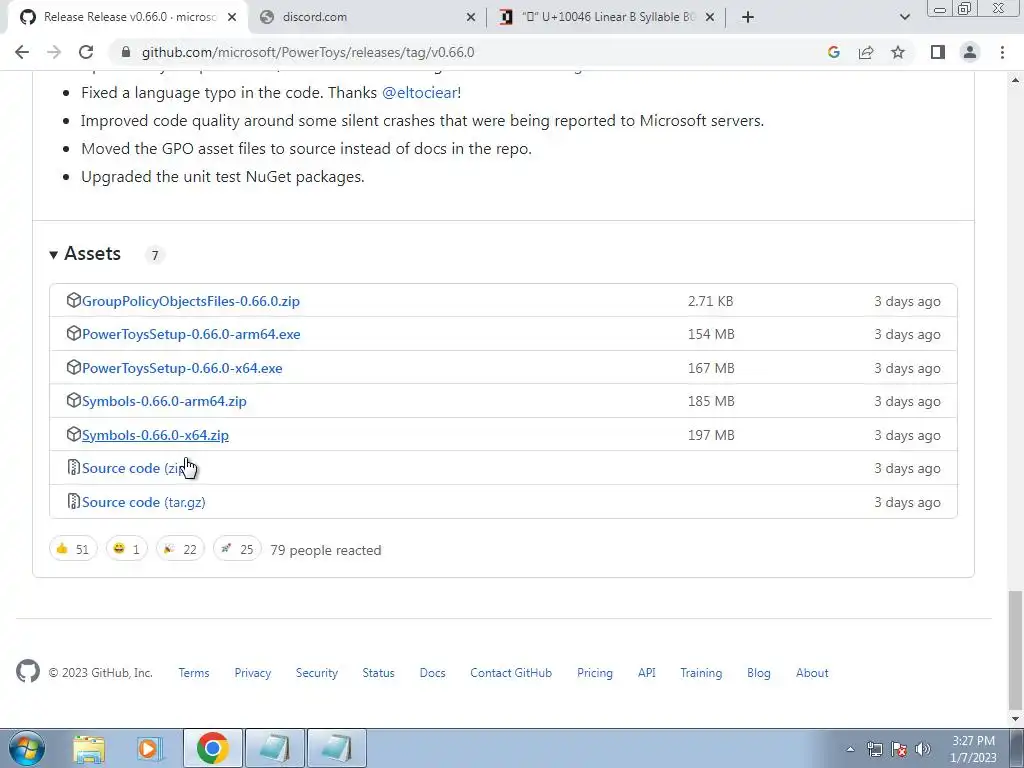
Task: Click package icon beside PowerToysSetup x64 exe
Action: [73, 368]
